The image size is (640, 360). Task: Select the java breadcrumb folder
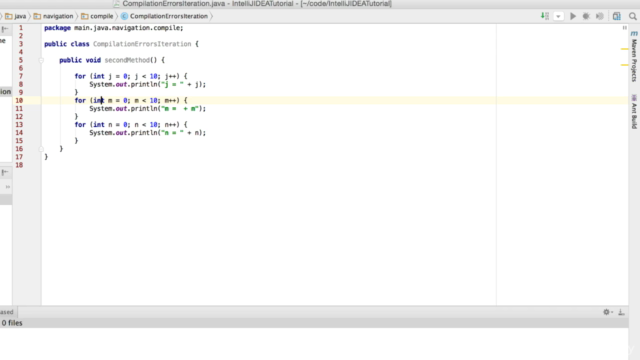tap(16, 16)
